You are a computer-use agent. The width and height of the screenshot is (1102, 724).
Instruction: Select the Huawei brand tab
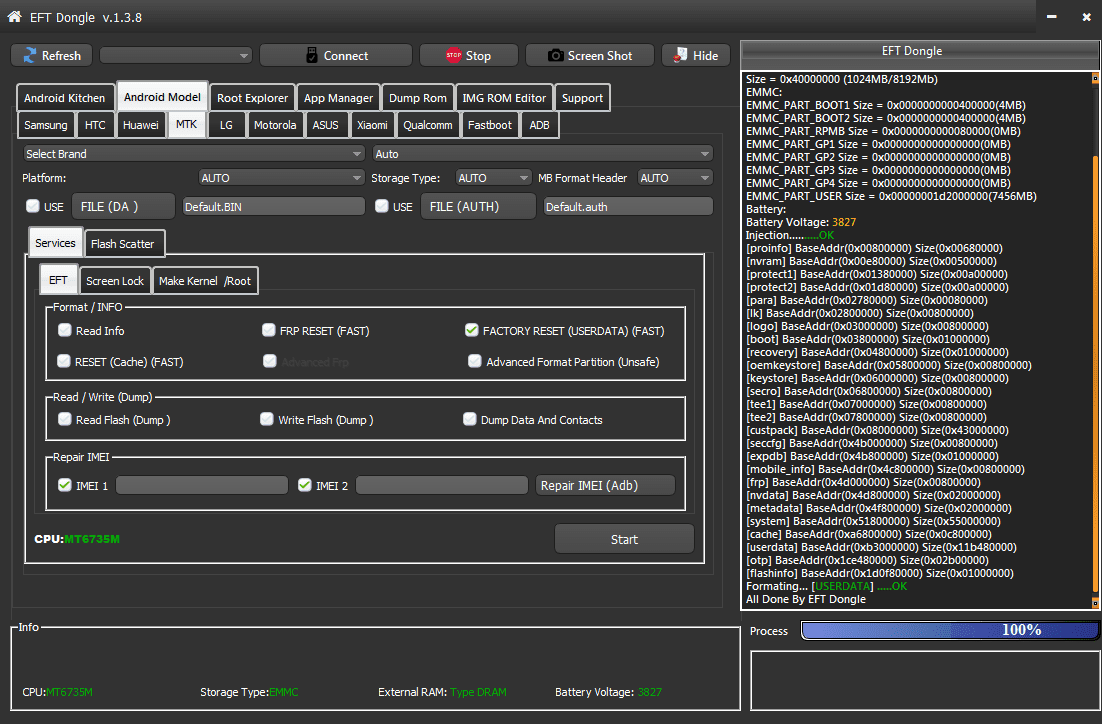click(x=141, y=125)
